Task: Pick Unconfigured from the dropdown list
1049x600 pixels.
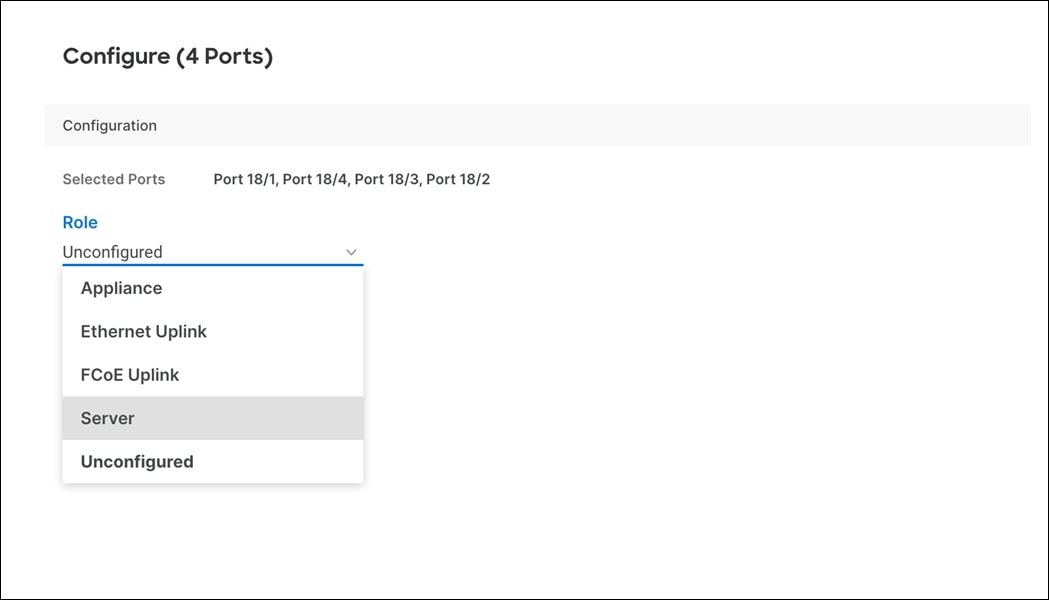Action: pos(137,461)
